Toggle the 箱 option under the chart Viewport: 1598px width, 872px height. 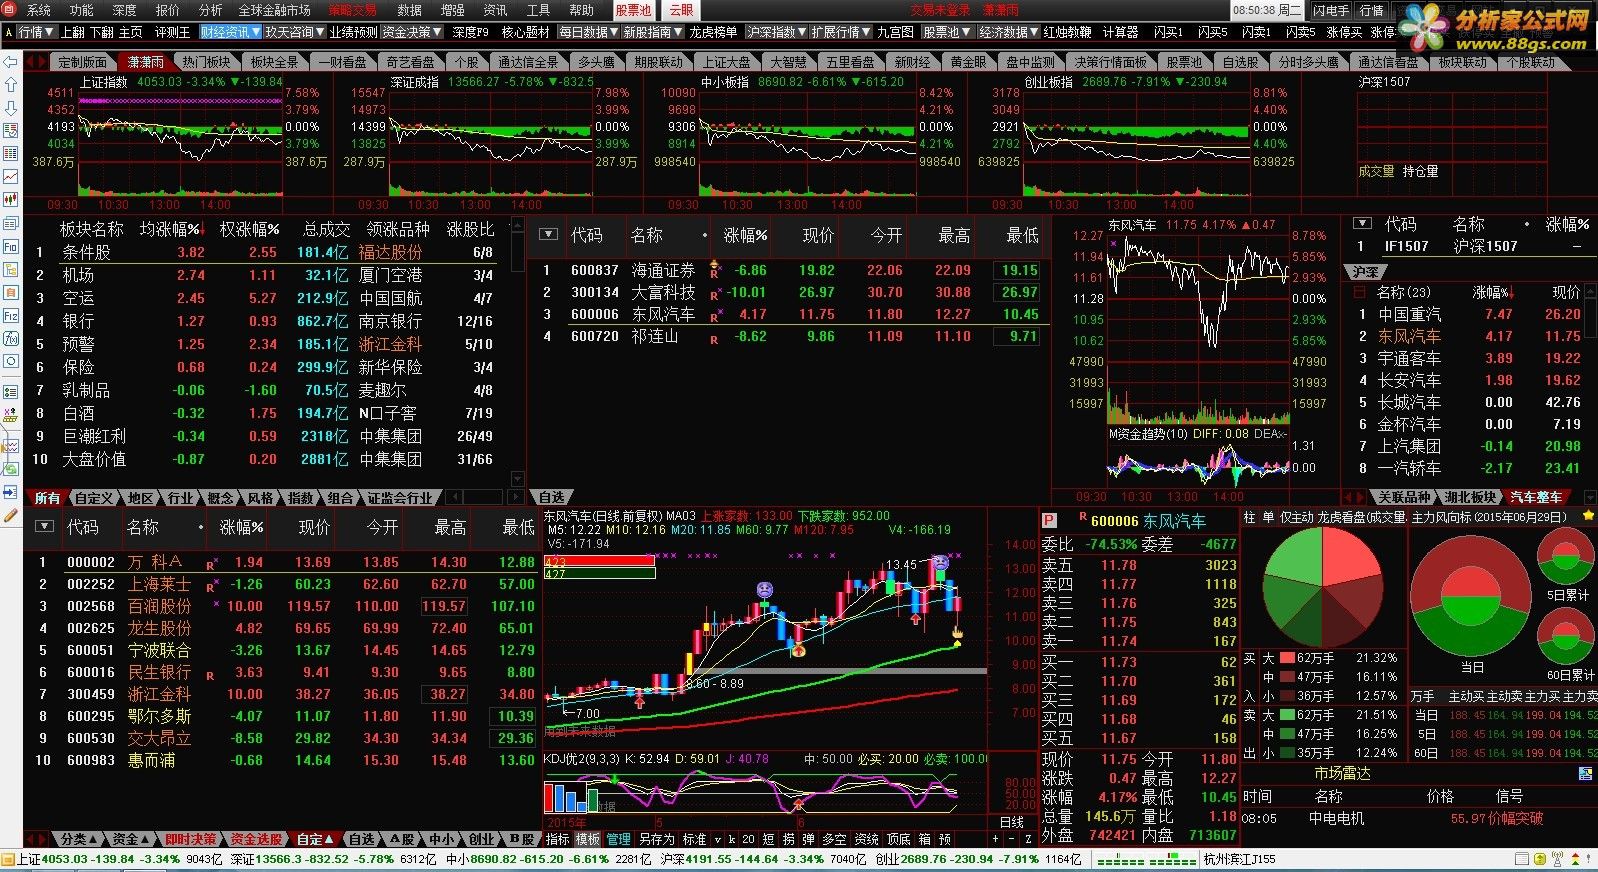tap(924, 839)
